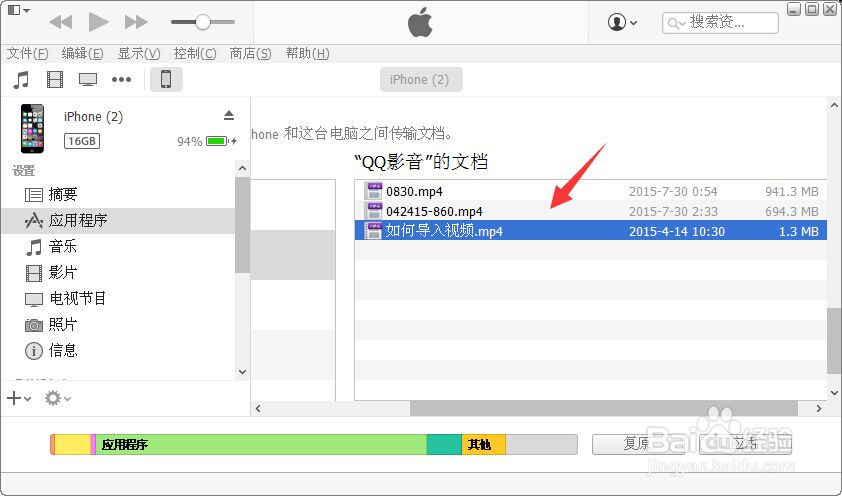
Task: Select 照片 in the sidebar
Action: 118,324
